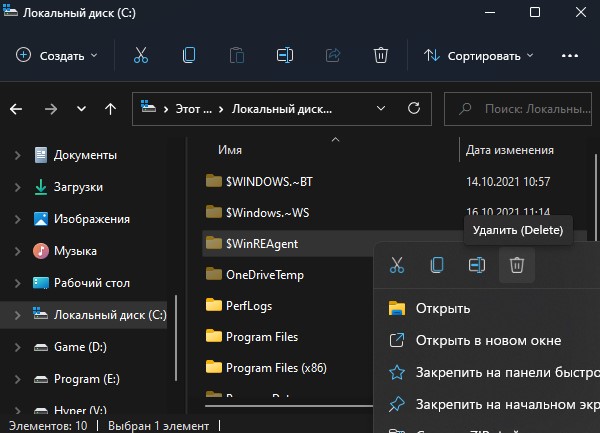Expand the Документы tree node
The width and height of the screenshot is (600, 433).
click(17, 155)
